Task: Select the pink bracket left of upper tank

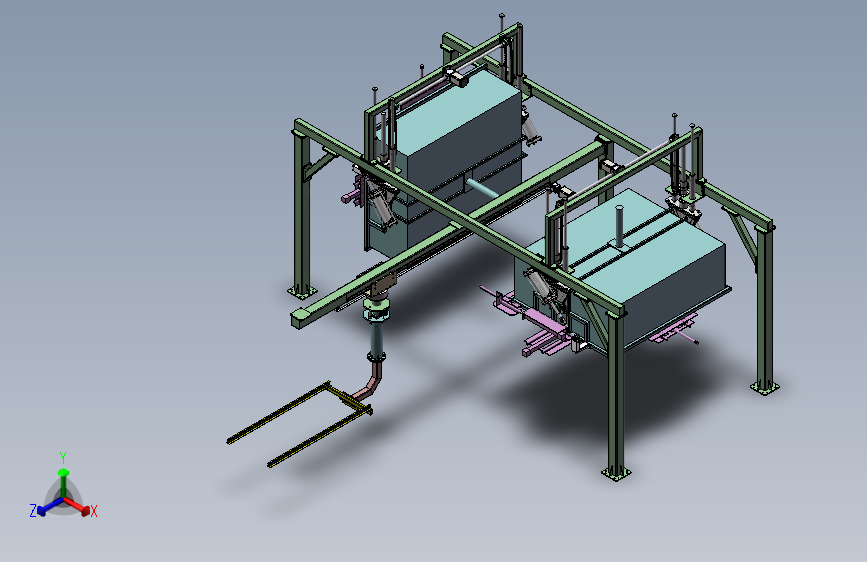Action: 354,195
